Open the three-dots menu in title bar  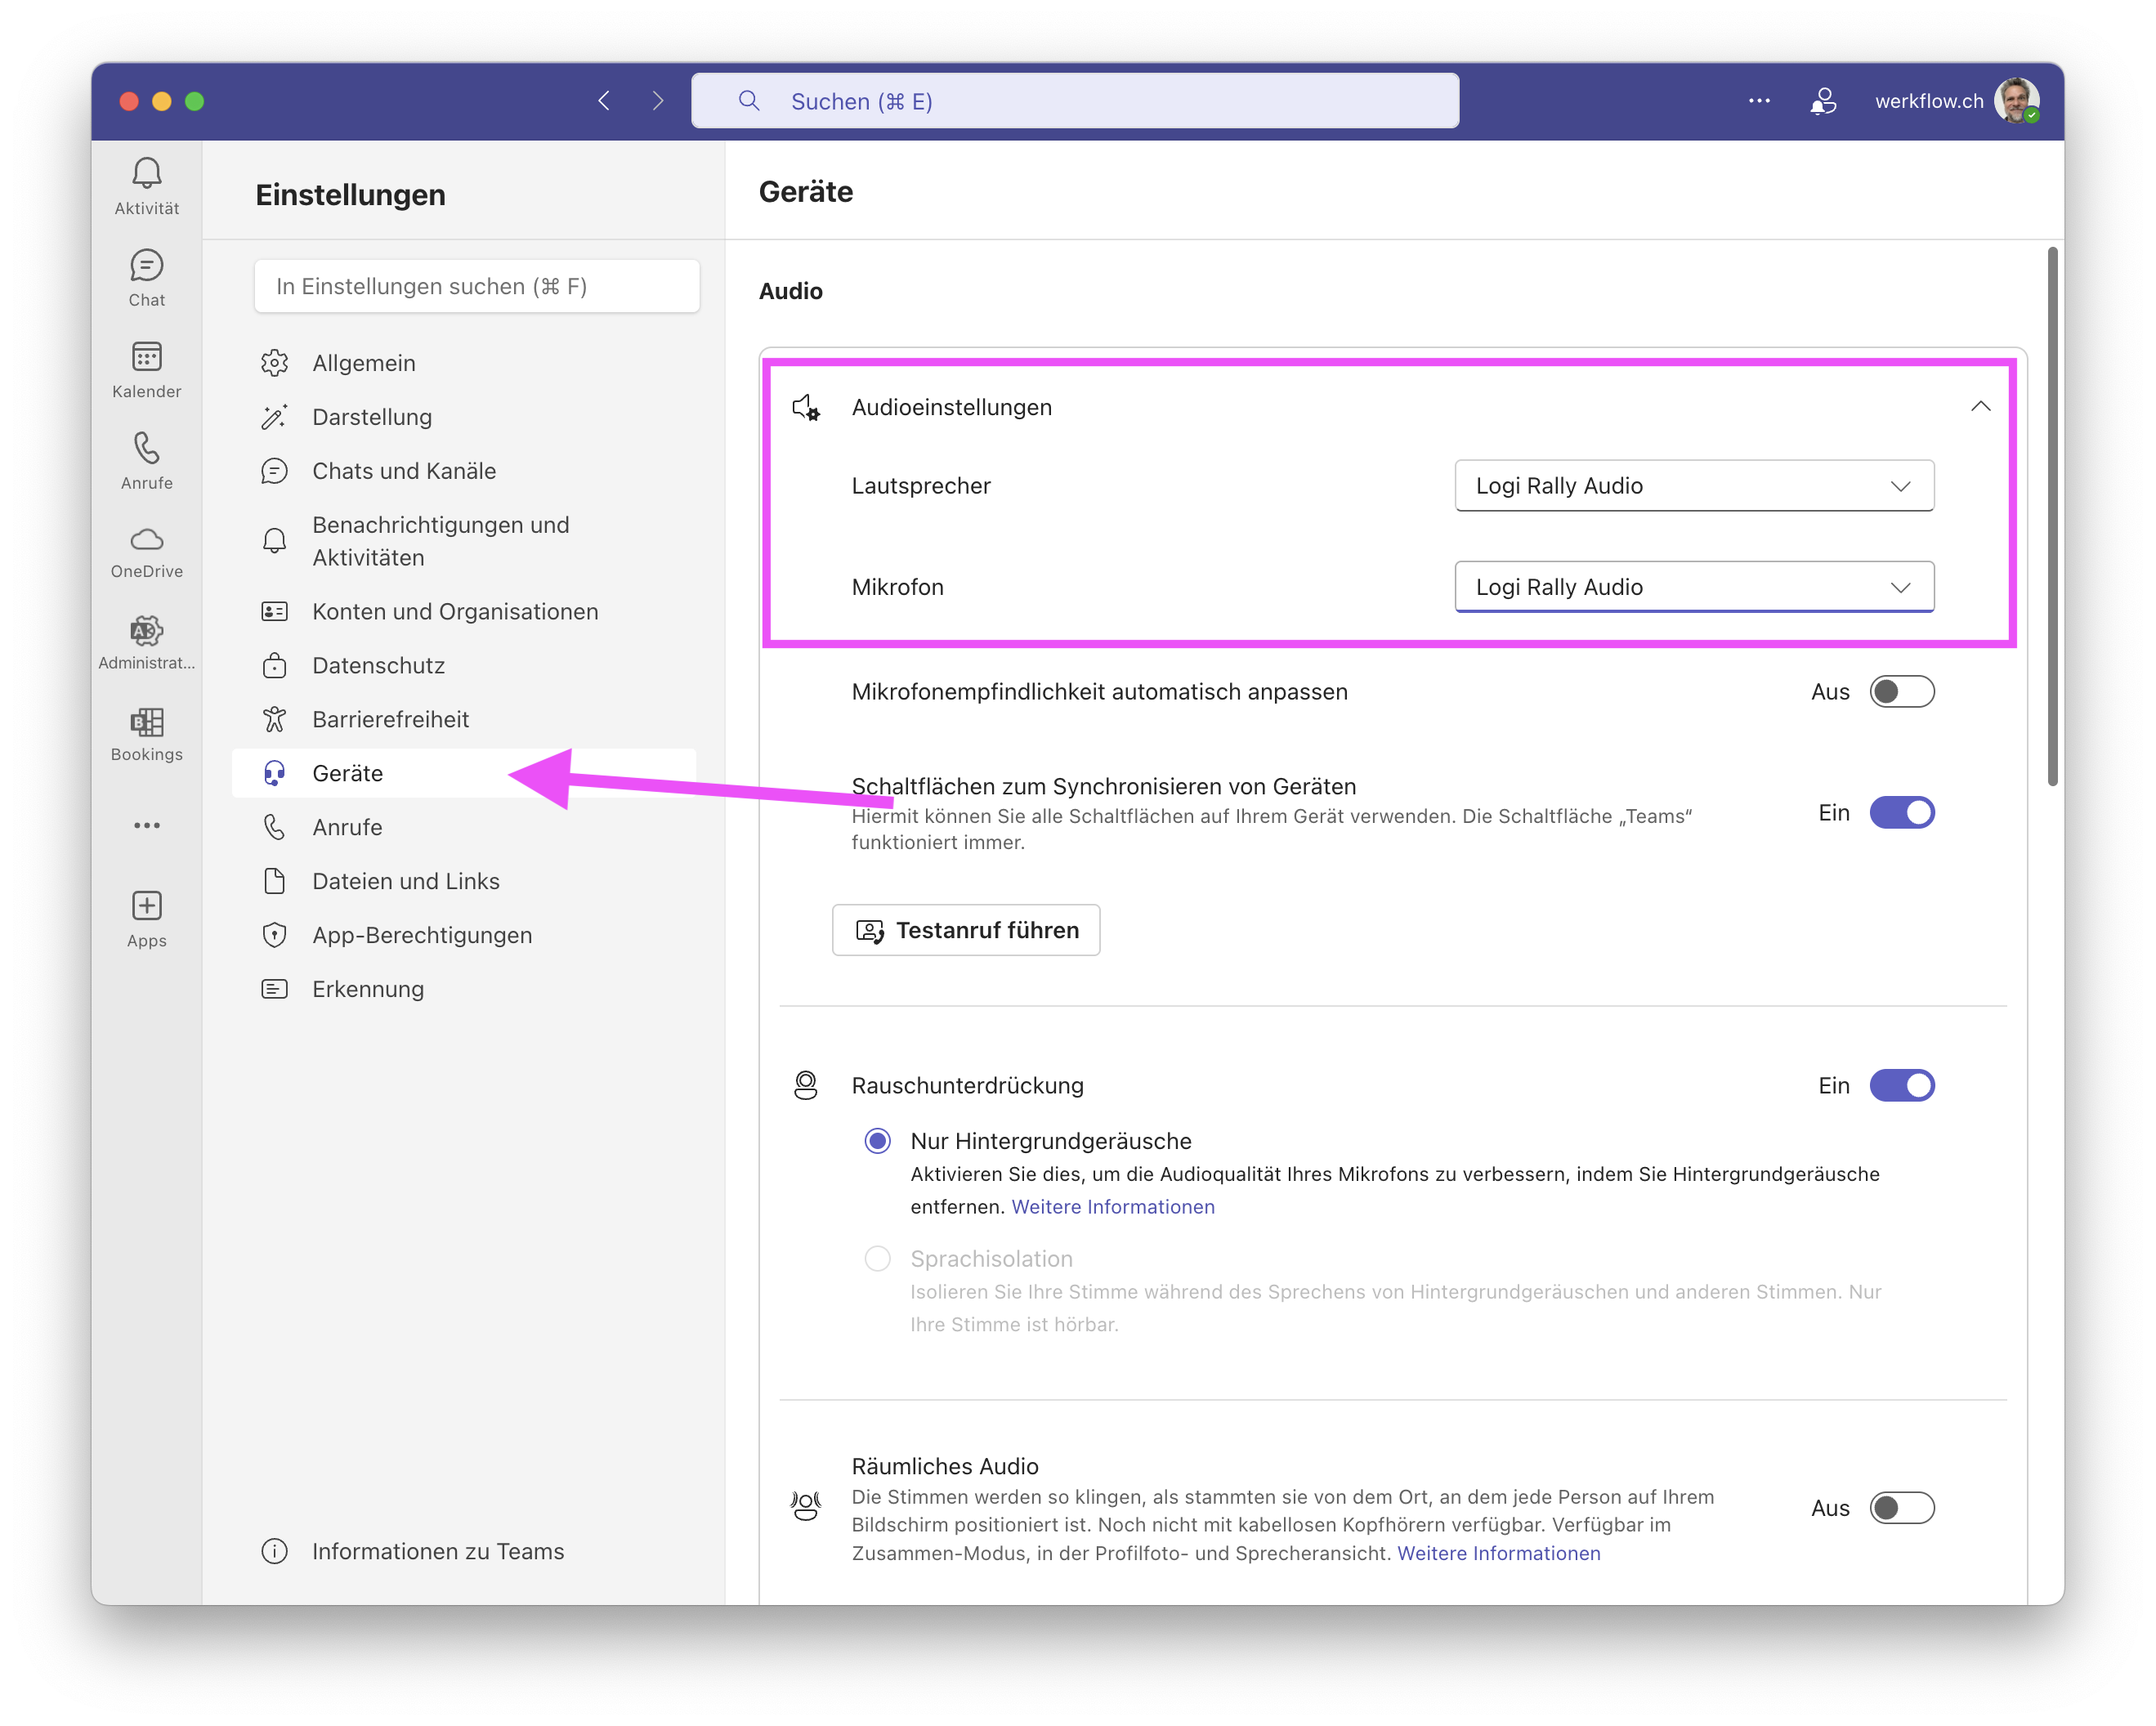point(1759,101)
